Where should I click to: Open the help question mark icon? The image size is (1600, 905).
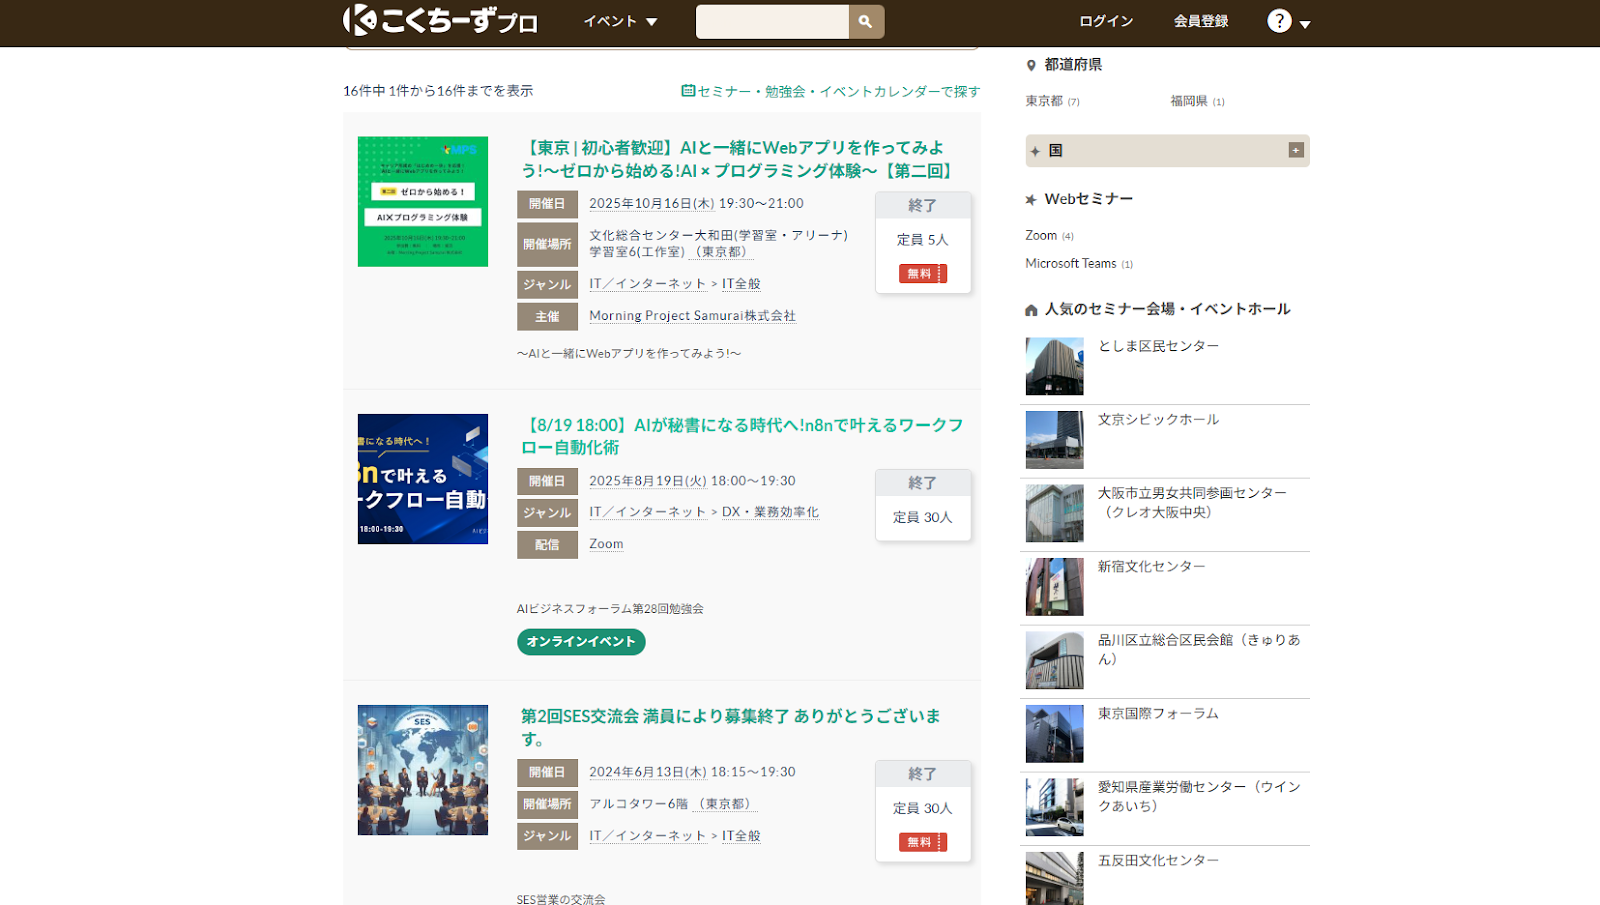(1279, 21)
